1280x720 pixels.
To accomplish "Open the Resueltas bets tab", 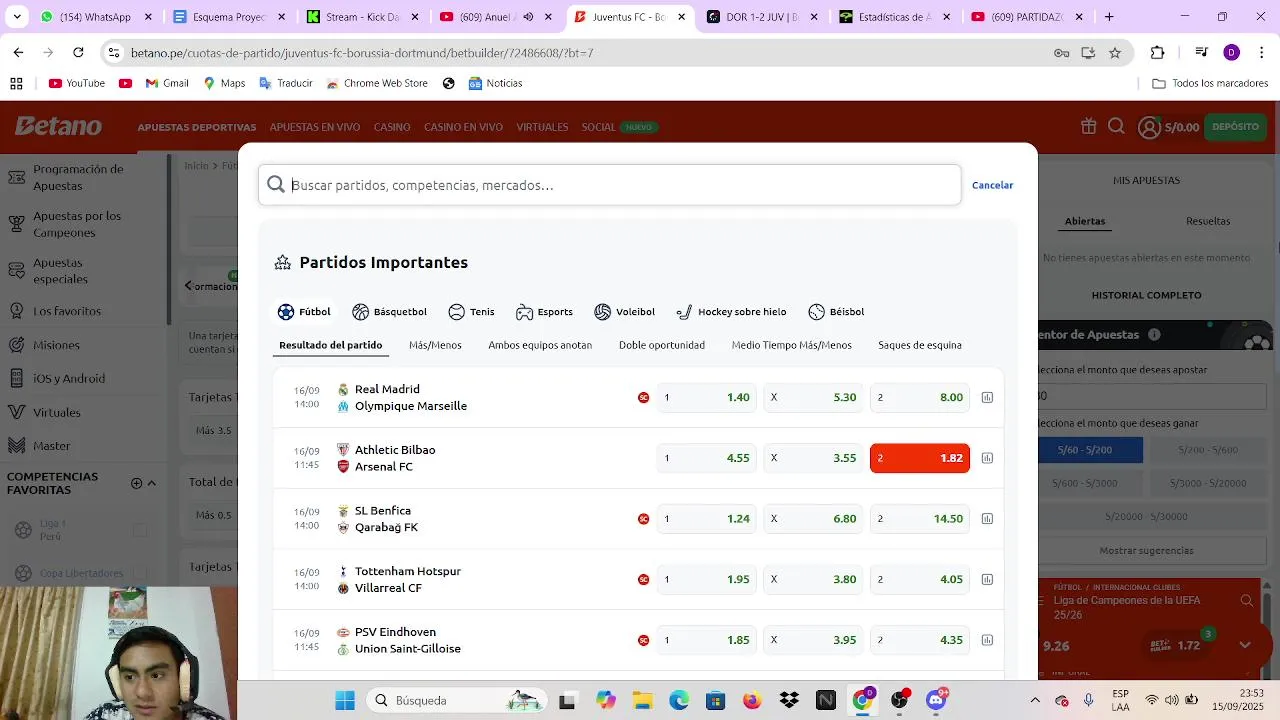I will click(x=1208, y=221).
